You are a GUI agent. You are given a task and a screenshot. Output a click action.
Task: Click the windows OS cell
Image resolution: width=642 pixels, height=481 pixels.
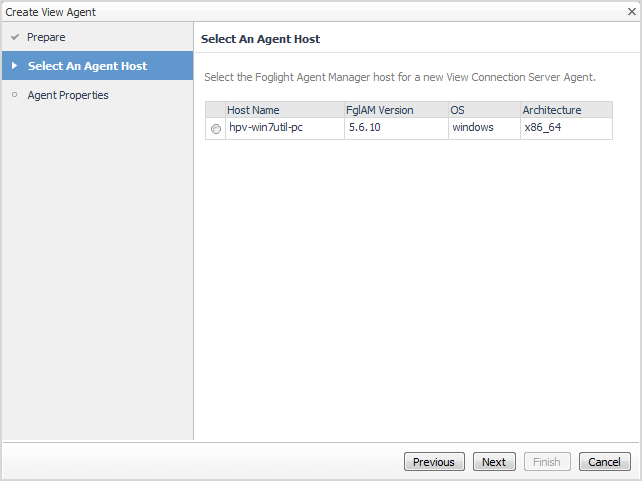point(473,128)
